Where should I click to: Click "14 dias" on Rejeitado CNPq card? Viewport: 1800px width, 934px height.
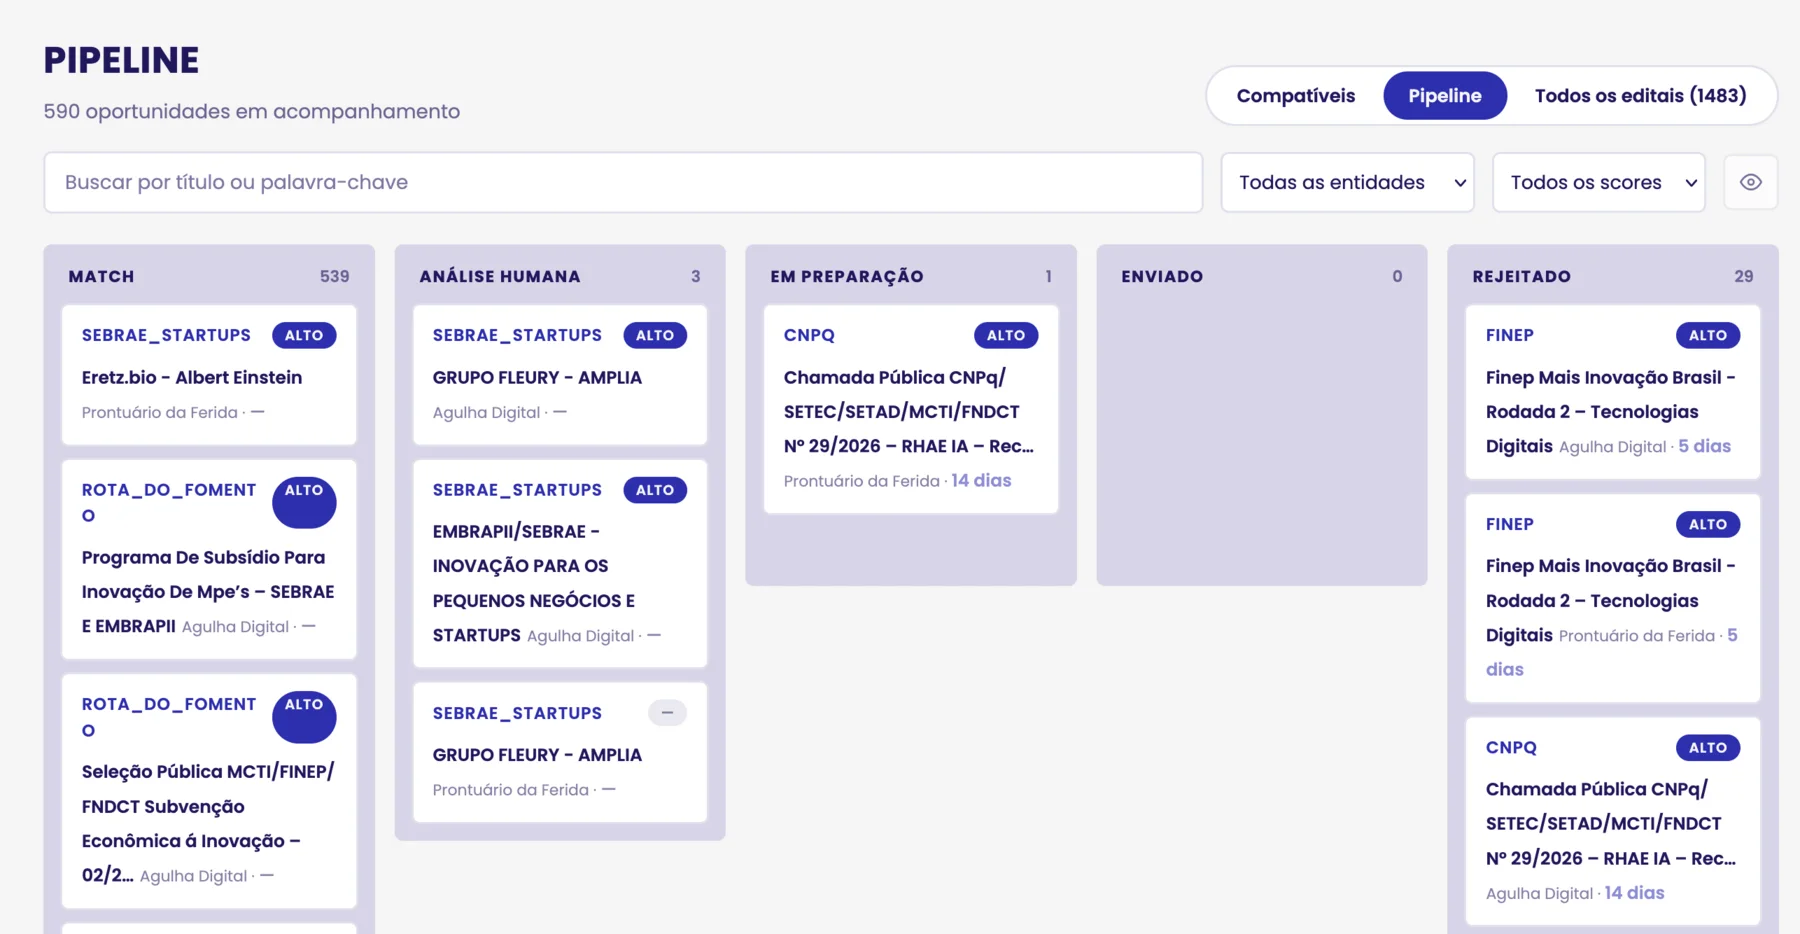pyautogui.click(x=1634, y=893)
